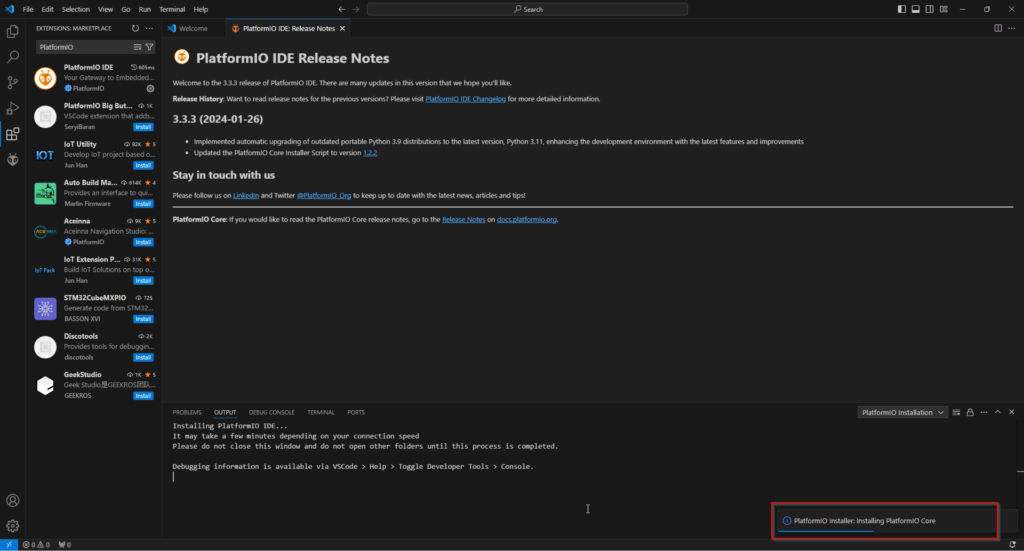Open the Run and Debug view

(12, 108)
